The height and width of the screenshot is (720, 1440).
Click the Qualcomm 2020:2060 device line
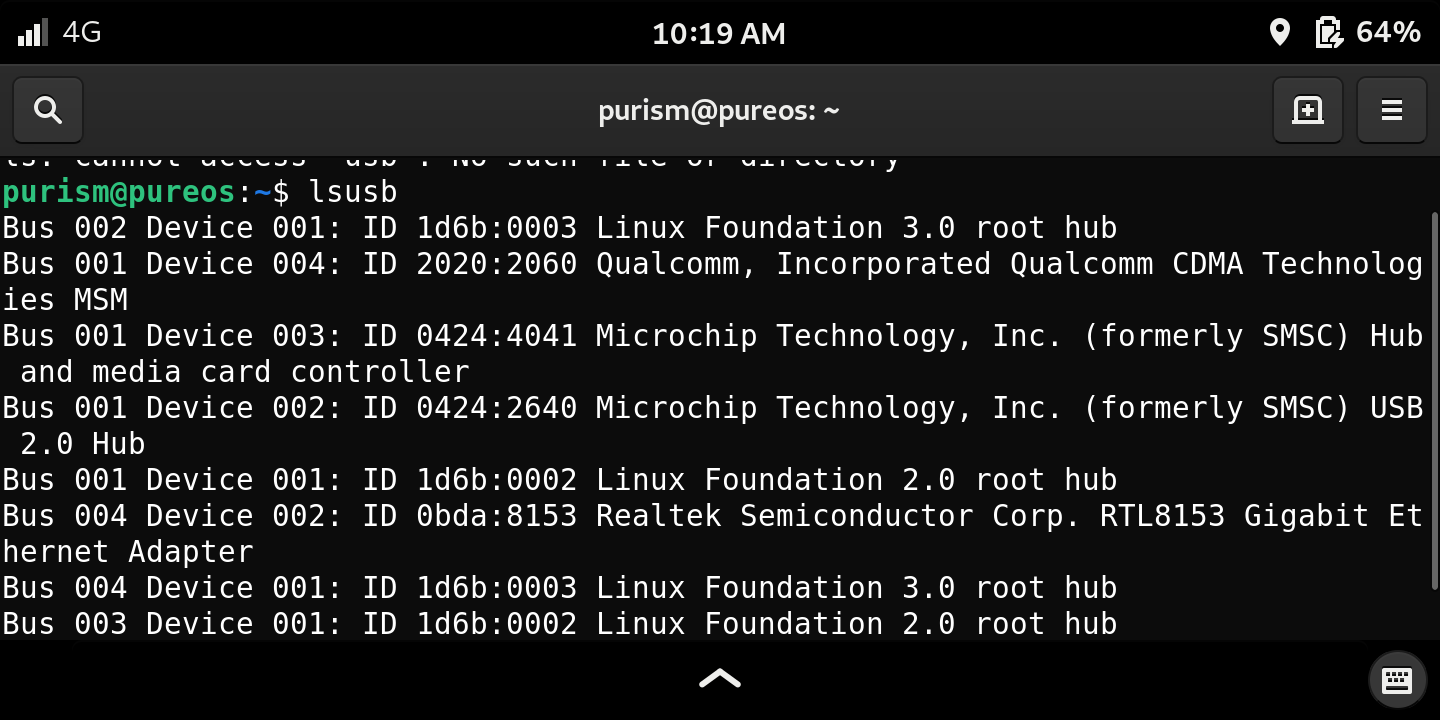(x=713, y=264)
